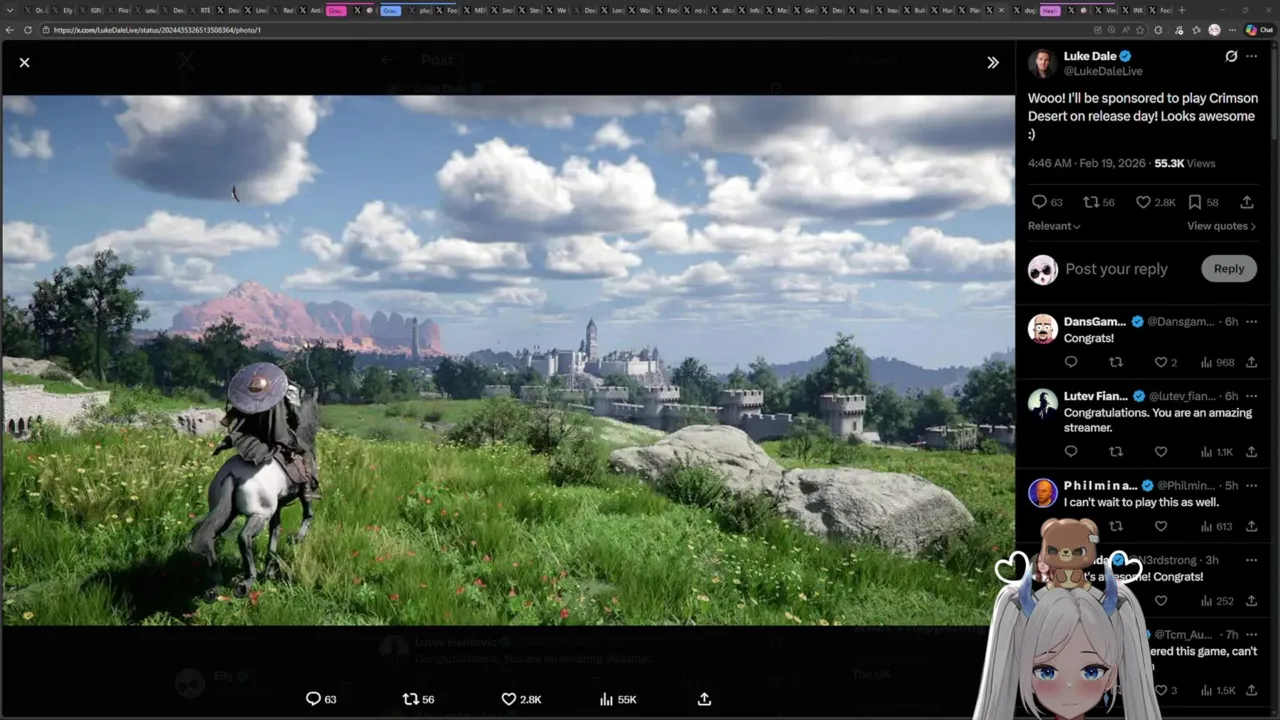Open the Chat button in browser toolbar

click(x=1259, y=30)
